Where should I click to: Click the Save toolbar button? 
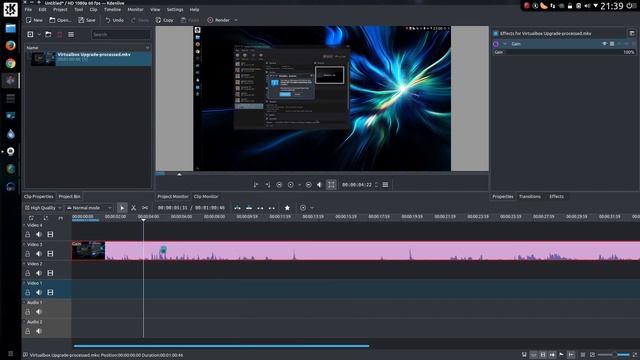click(87, 20)
